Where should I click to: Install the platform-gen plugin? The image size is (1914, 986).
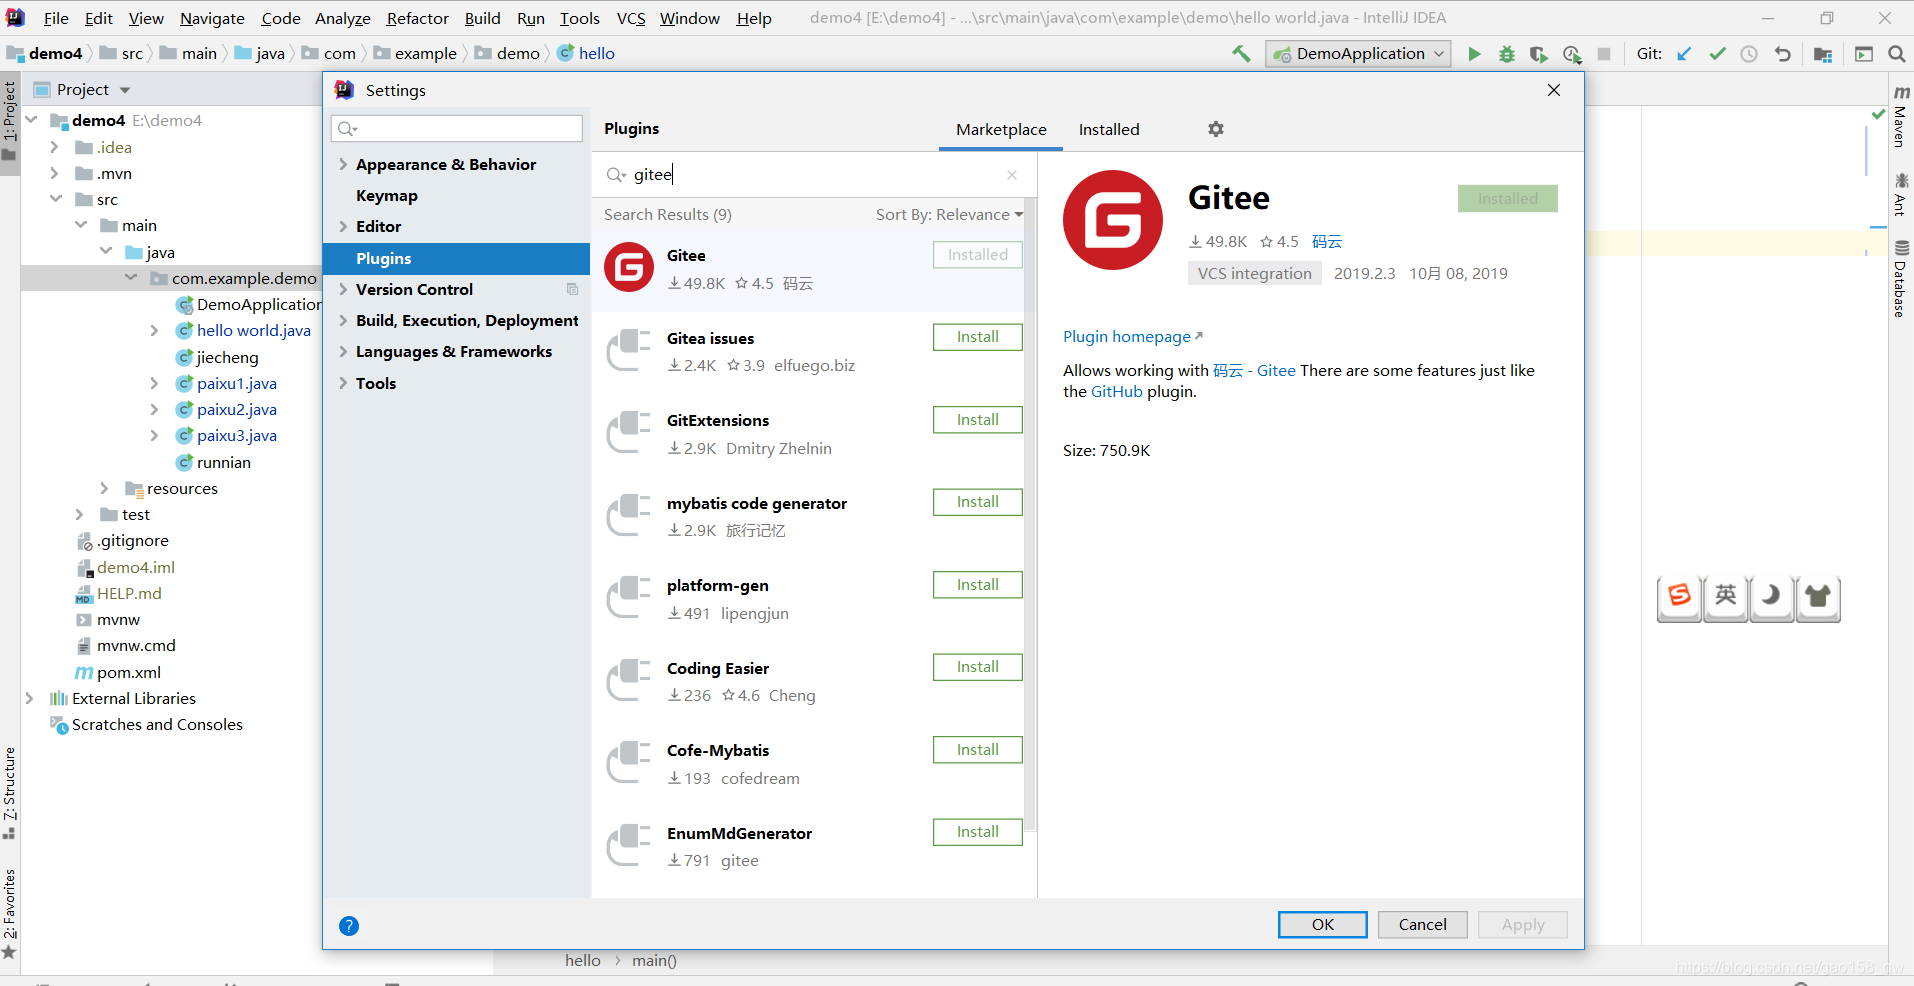click(978, 585)
